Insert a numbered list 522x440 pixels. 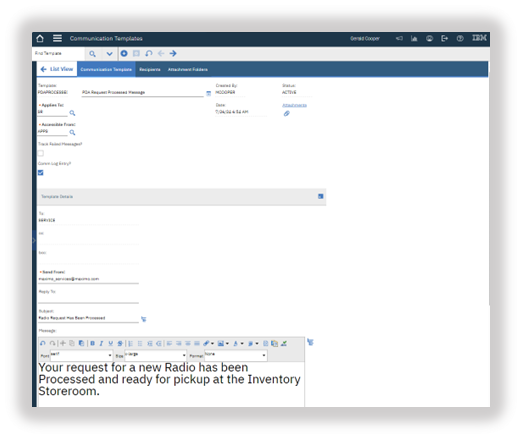click(131, 343)
